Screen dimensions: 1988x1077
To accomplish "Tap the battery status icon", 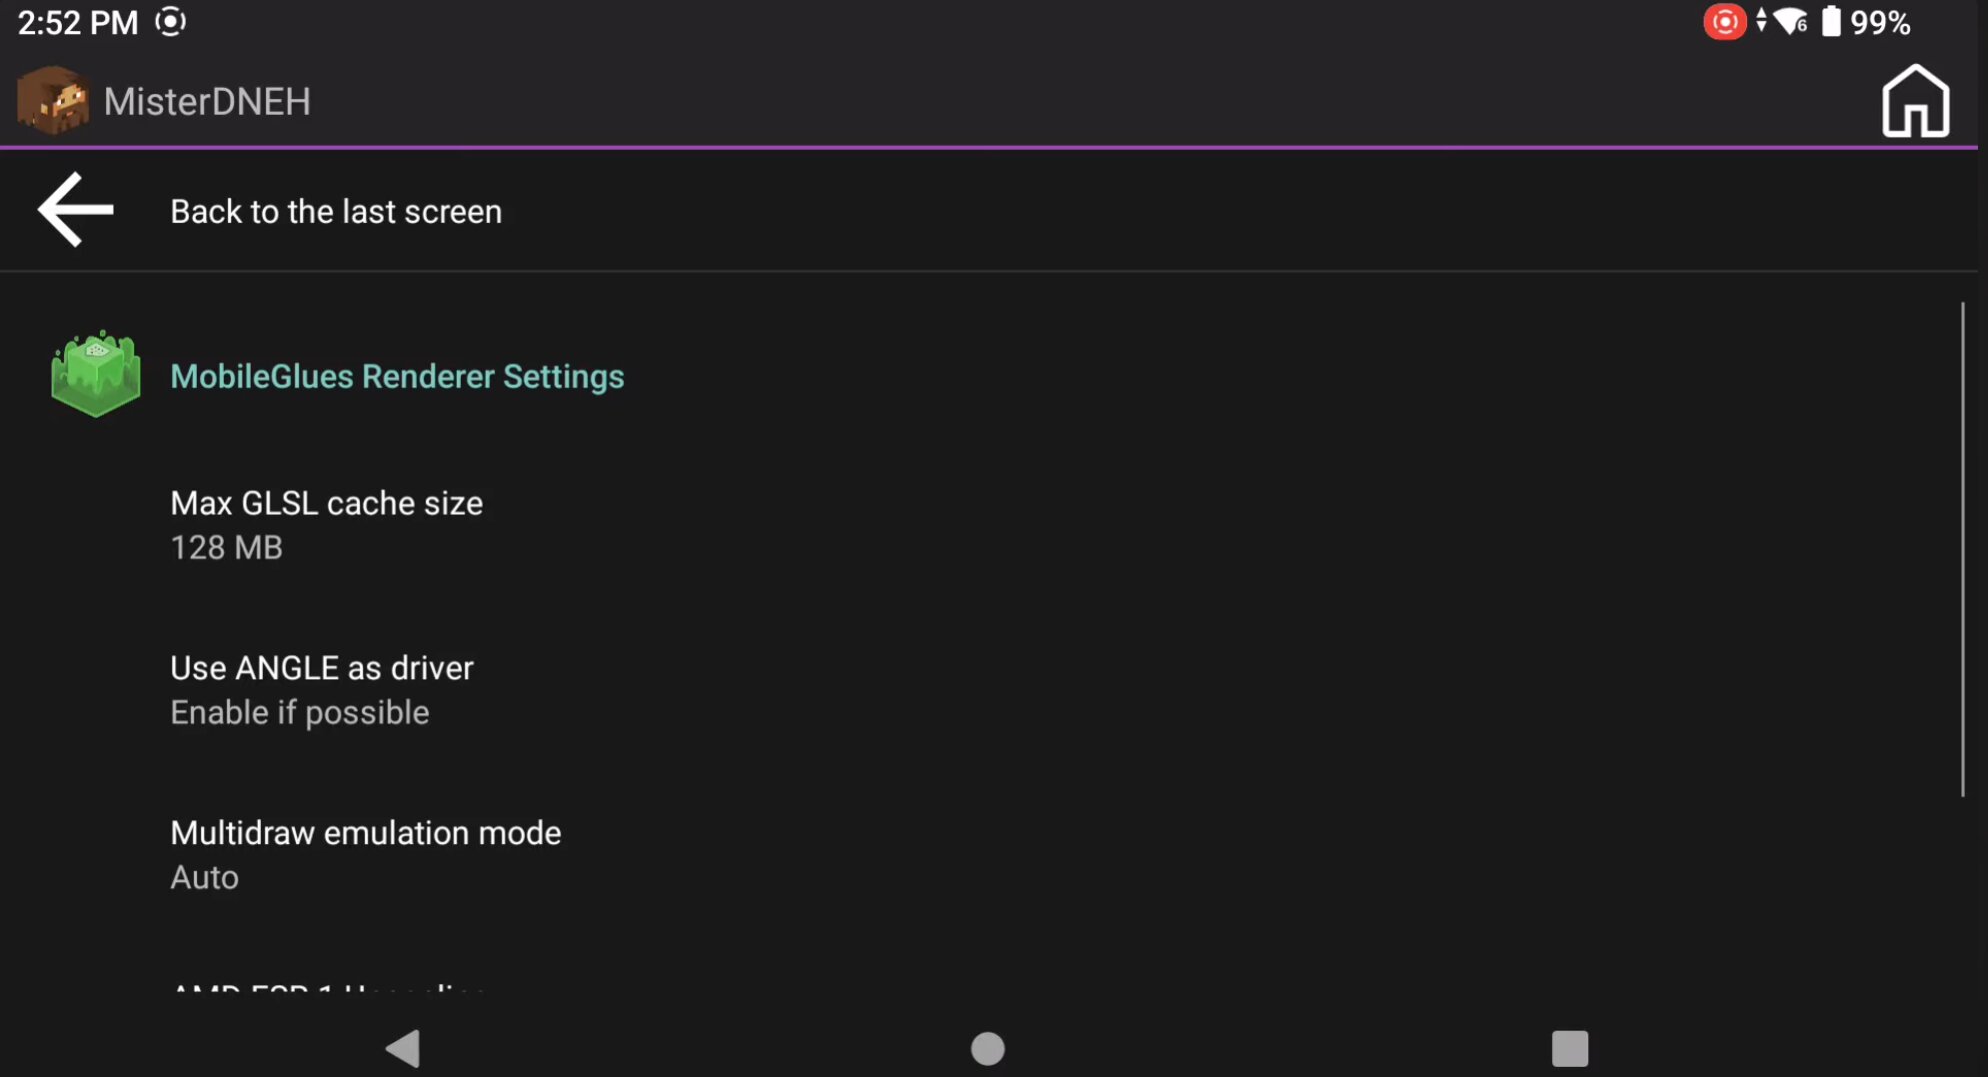I will (x=1831, y=22).
